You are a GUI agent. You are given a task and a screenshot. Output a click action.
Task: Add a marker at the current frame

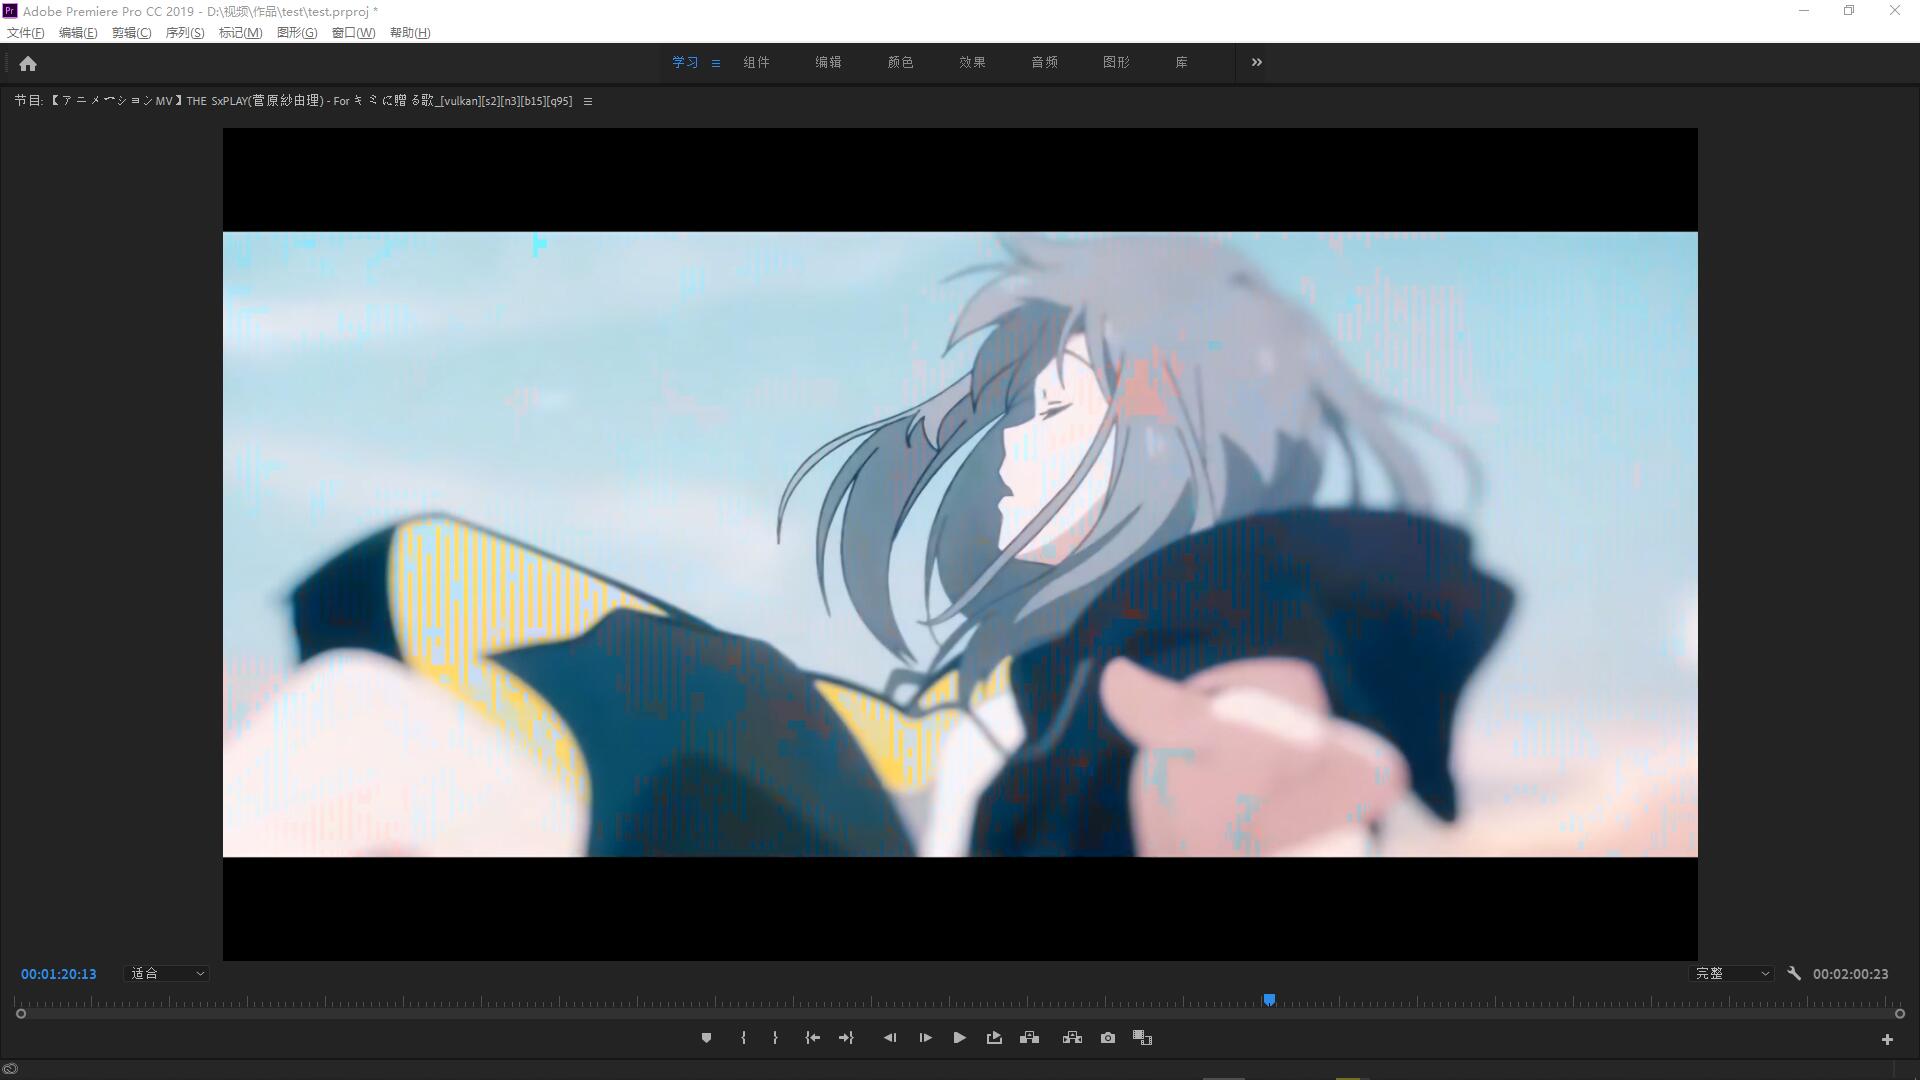[707, 1037]
